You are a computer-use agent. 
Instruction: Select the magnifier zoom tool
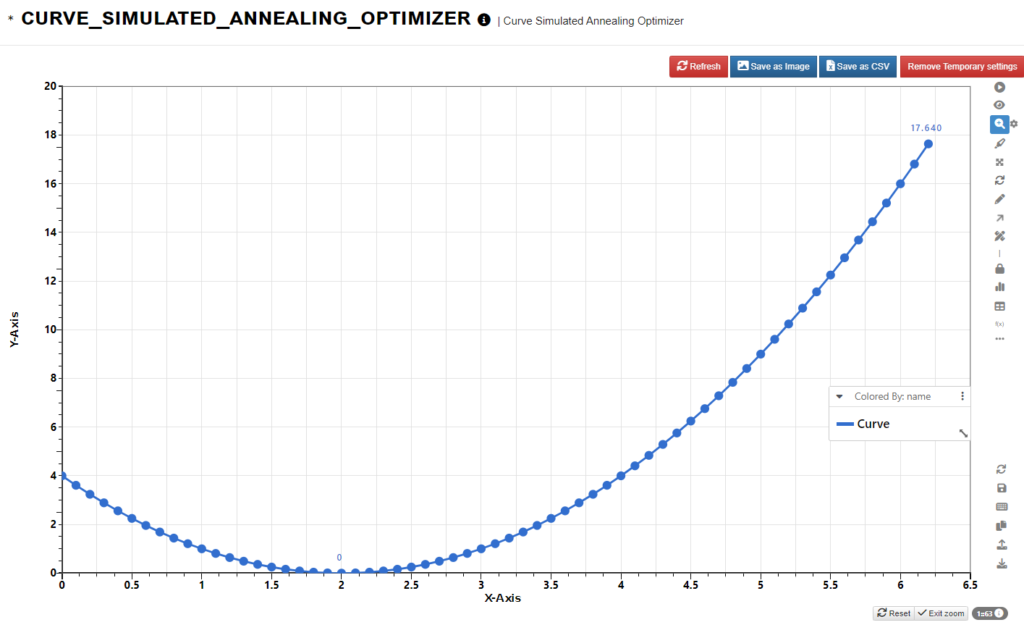click(x=999, y=123)
